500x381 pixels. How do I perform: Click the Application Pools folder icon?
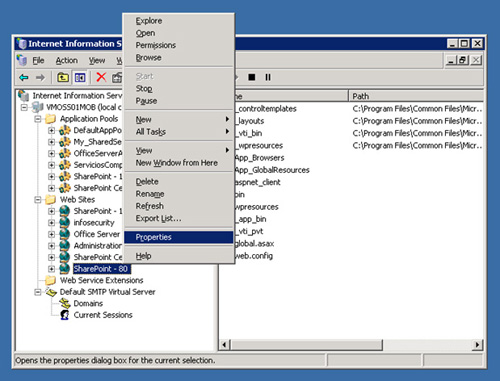(51, 119)
